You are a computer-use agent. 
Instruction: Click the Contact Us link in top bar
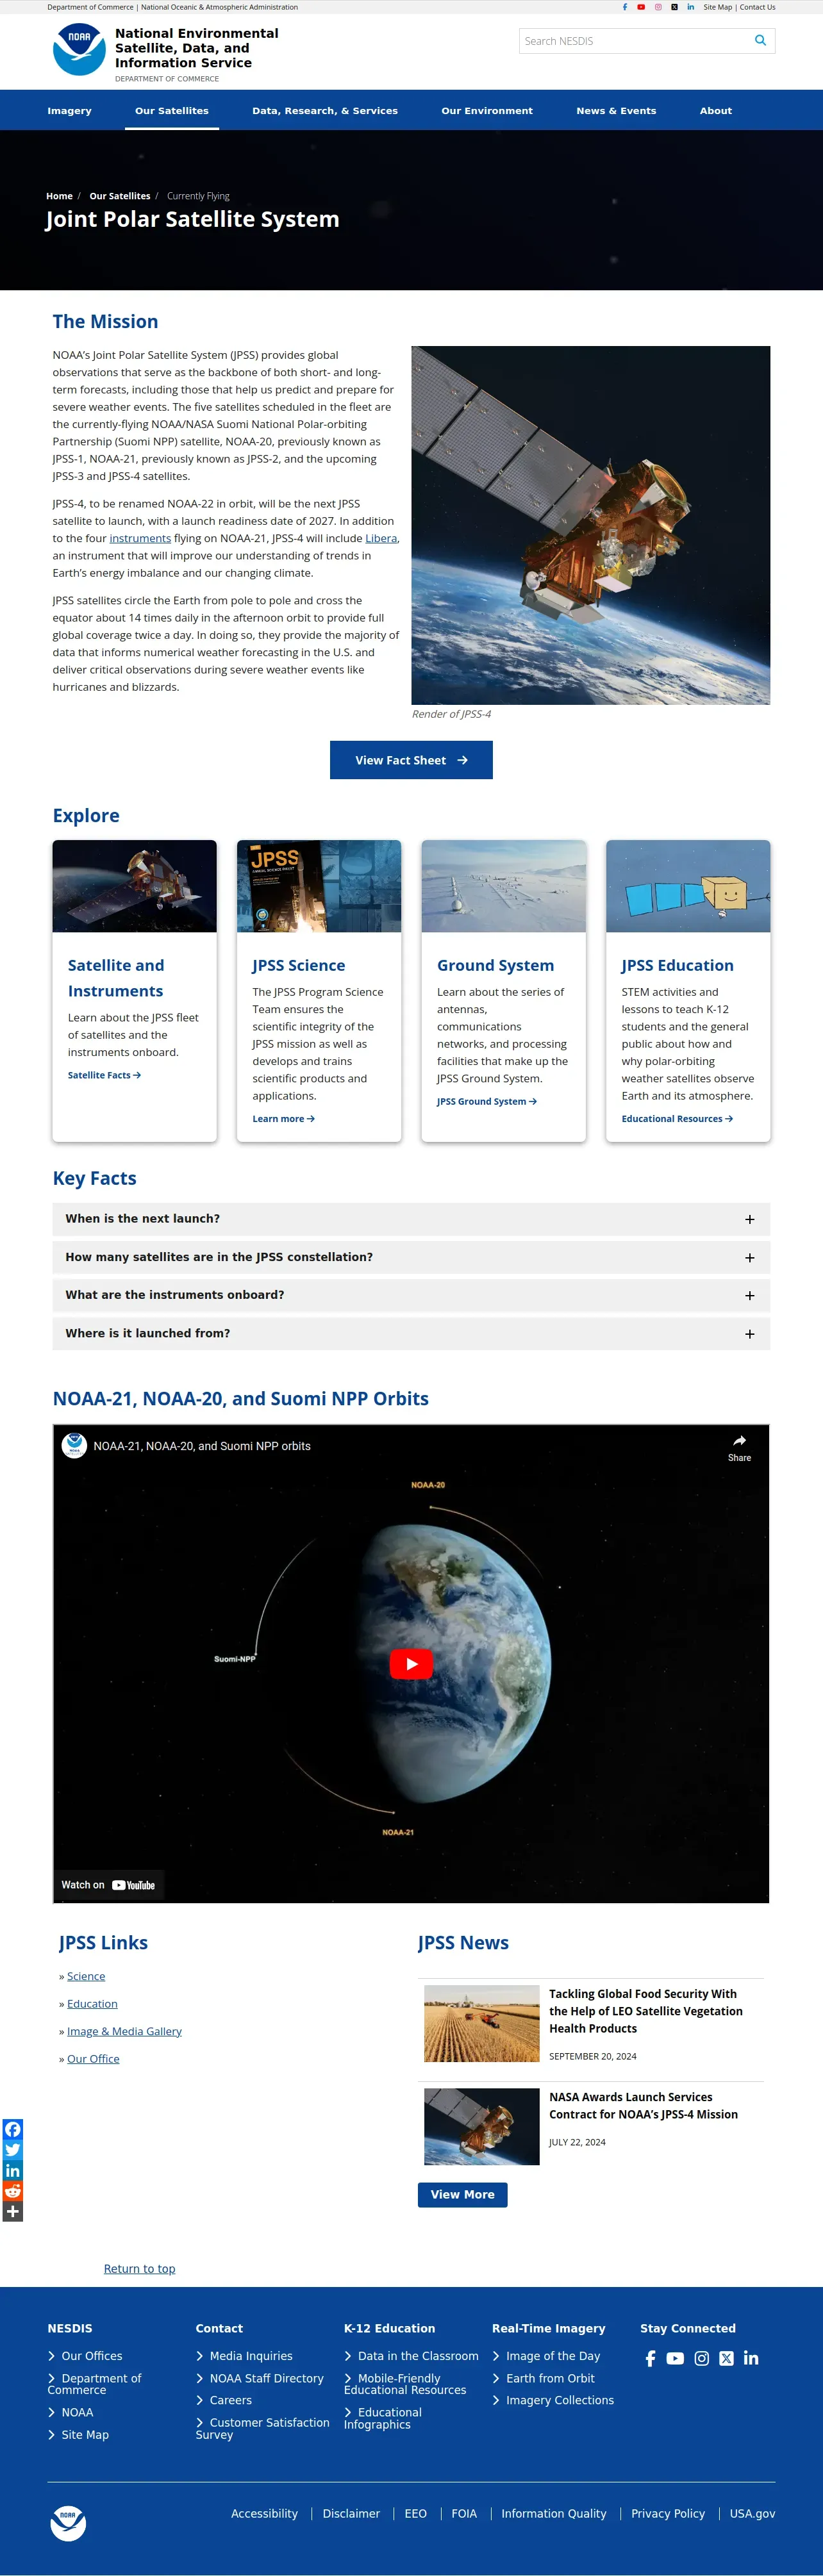tap(757, 7)
